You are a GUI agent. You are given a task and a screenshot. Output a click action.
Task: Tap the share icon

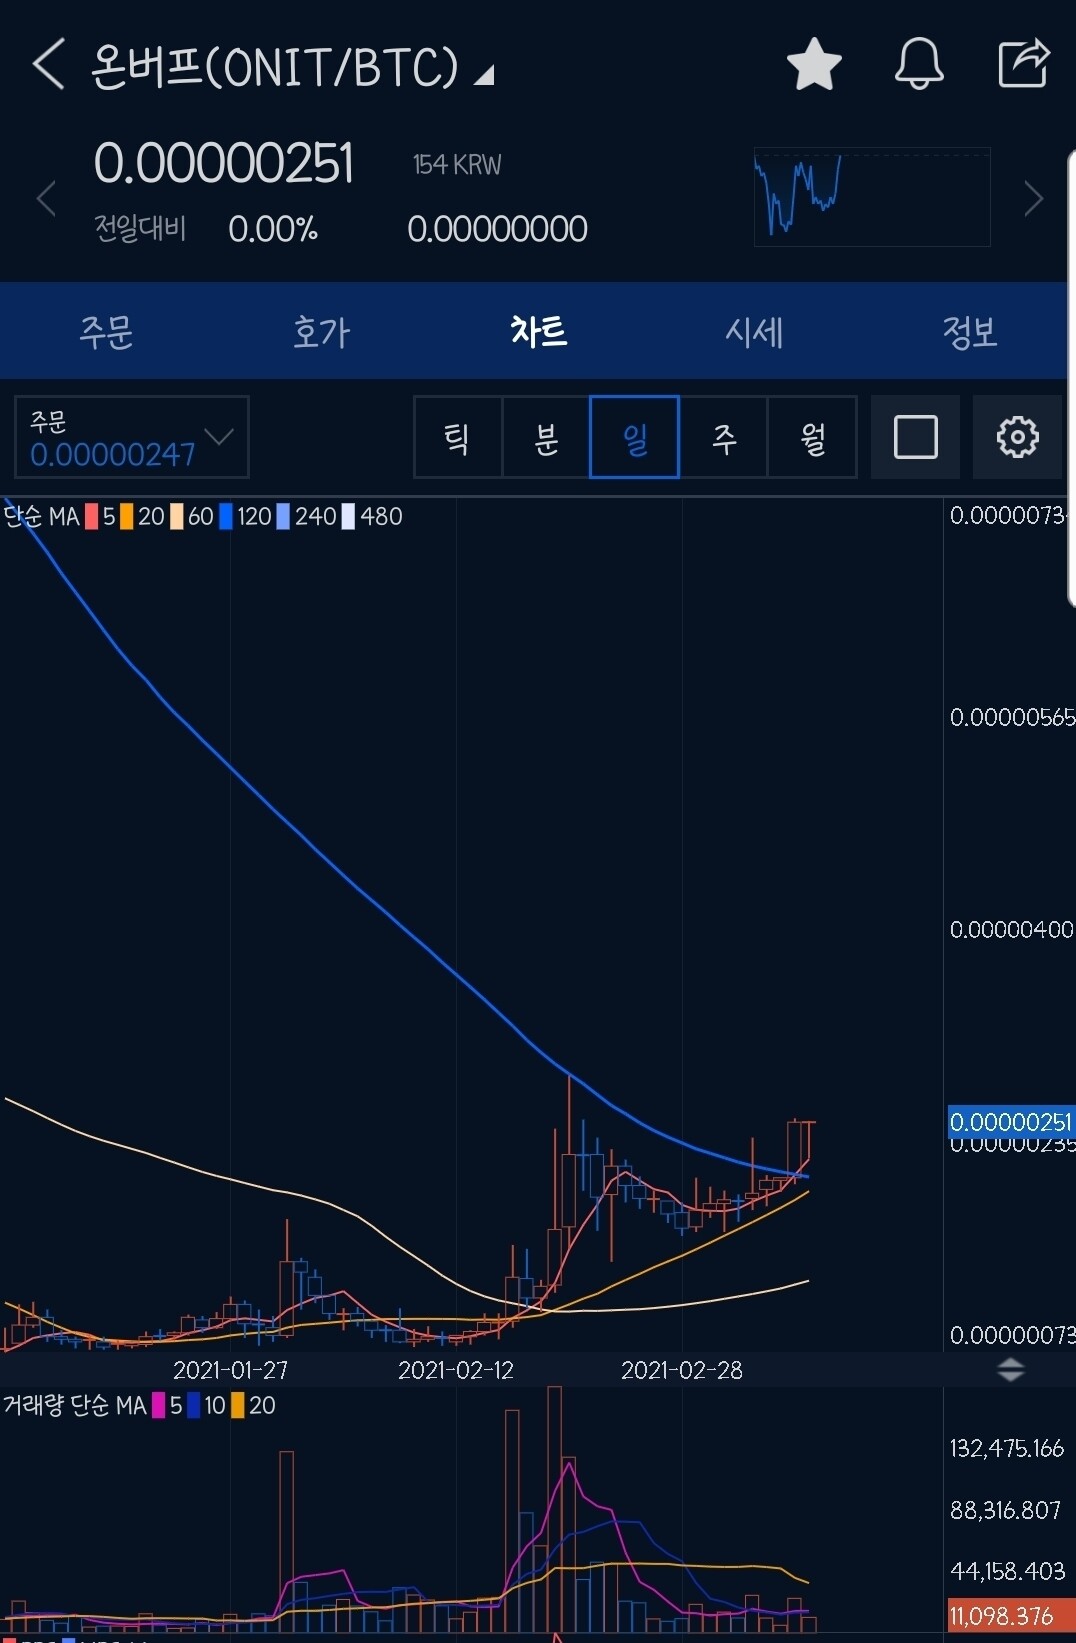[1023, 65]
